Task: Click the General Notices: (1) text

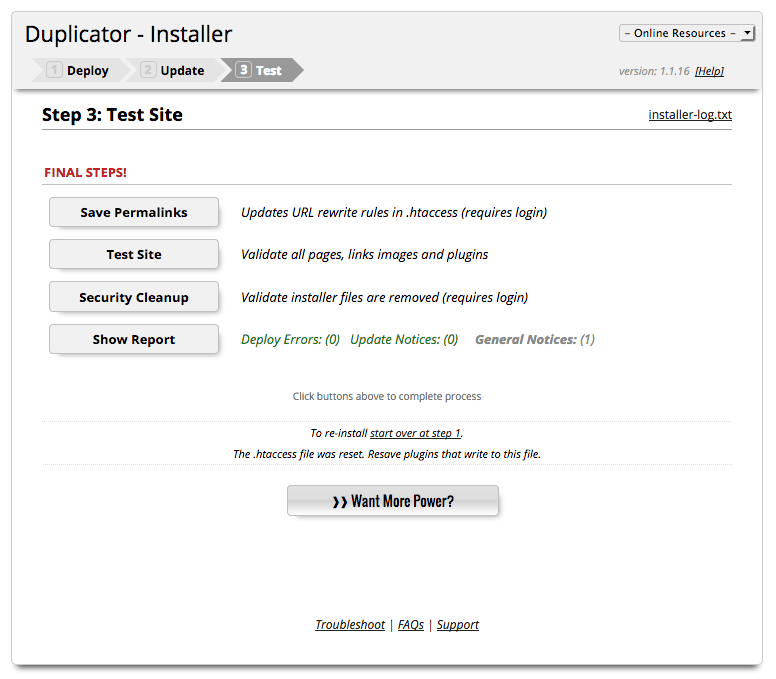Action: point(534,340)
